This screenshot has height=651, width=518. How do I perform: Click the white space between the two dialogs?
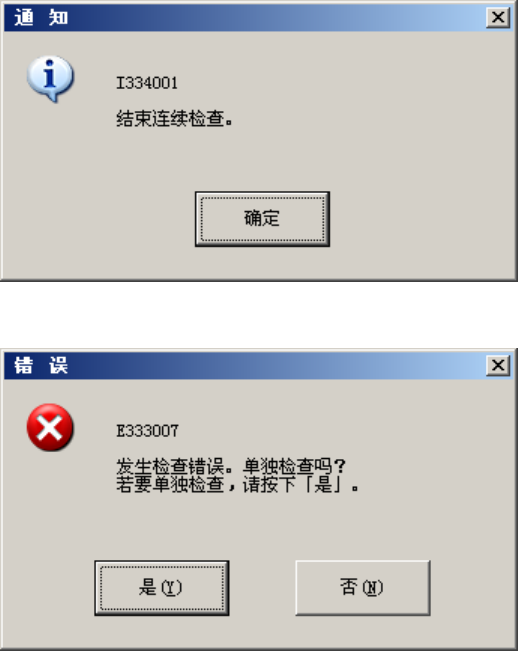click(x=259, y=315)
